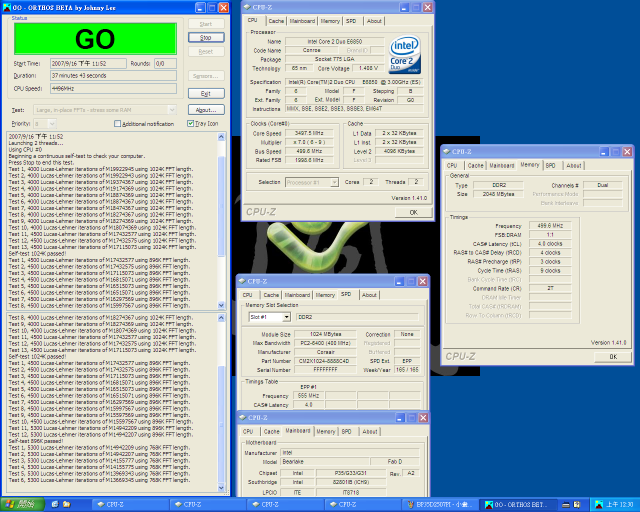Close the CPU-Z Mainboard window
The height and width of the screenshot is (512, 640).
pyautogui.click(x=423, y=417)
